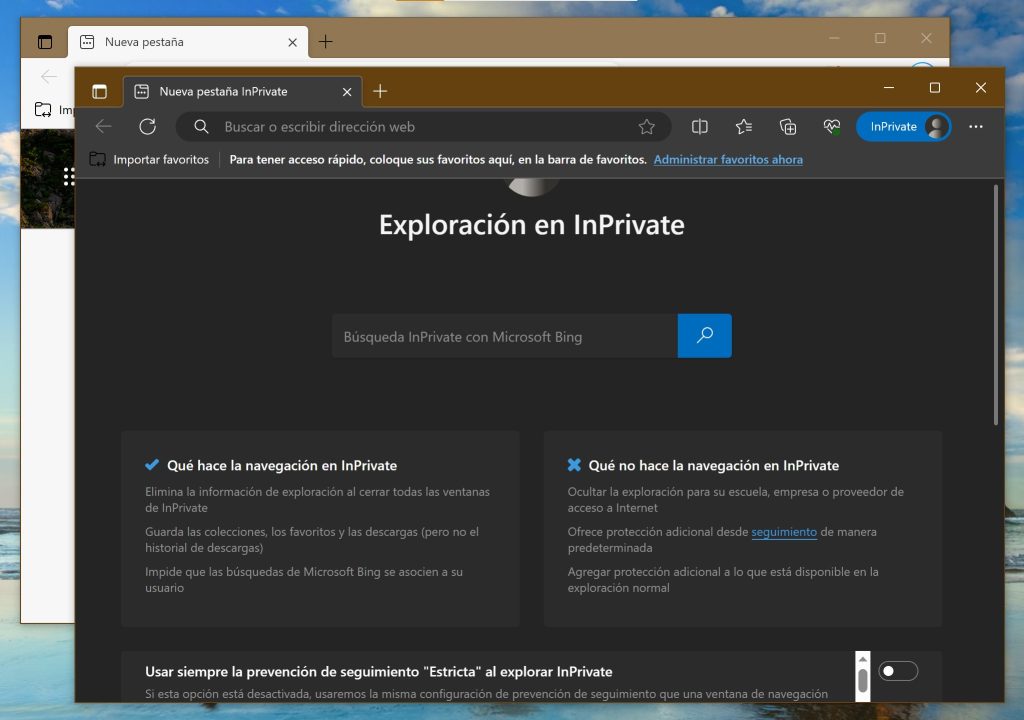Open the Settings and more menu

click(977, 127)
